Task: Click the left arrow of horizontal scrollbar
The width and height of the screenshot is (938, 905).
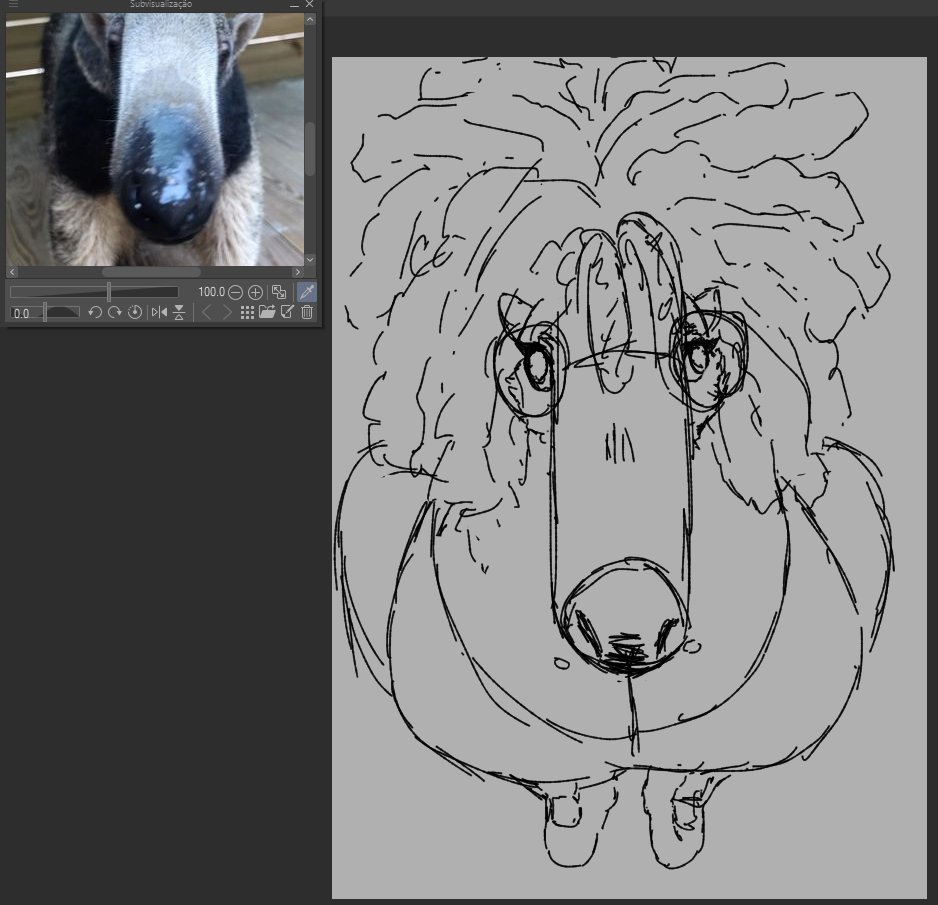Action: click(12, 272)
